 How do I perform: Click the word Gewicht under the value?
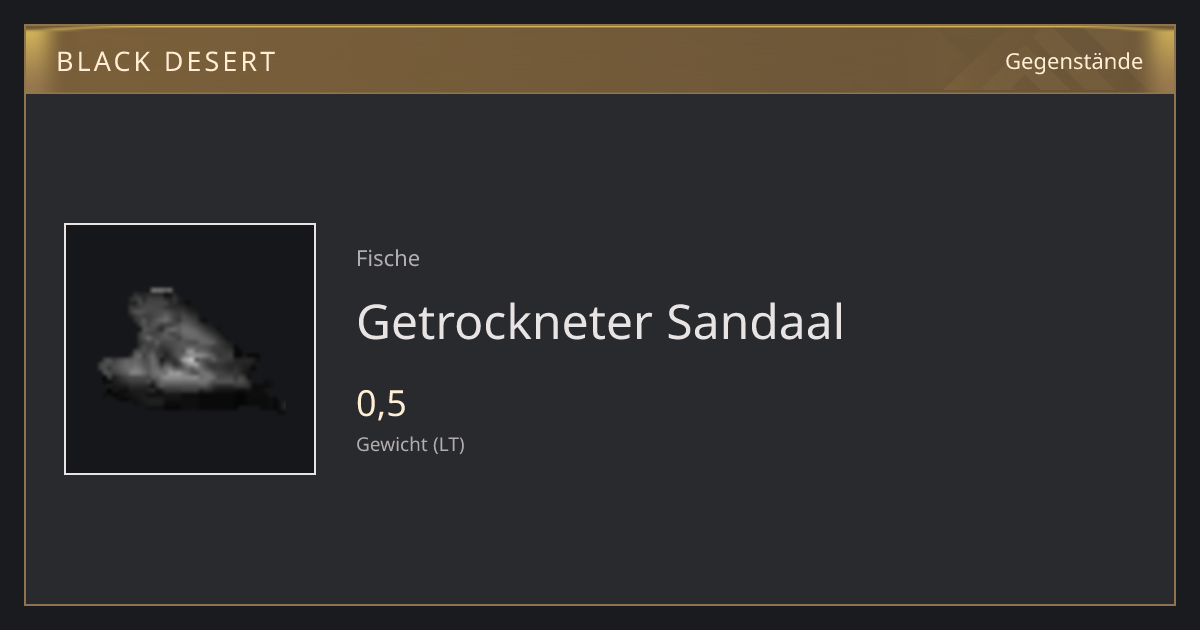pos(392,444)
